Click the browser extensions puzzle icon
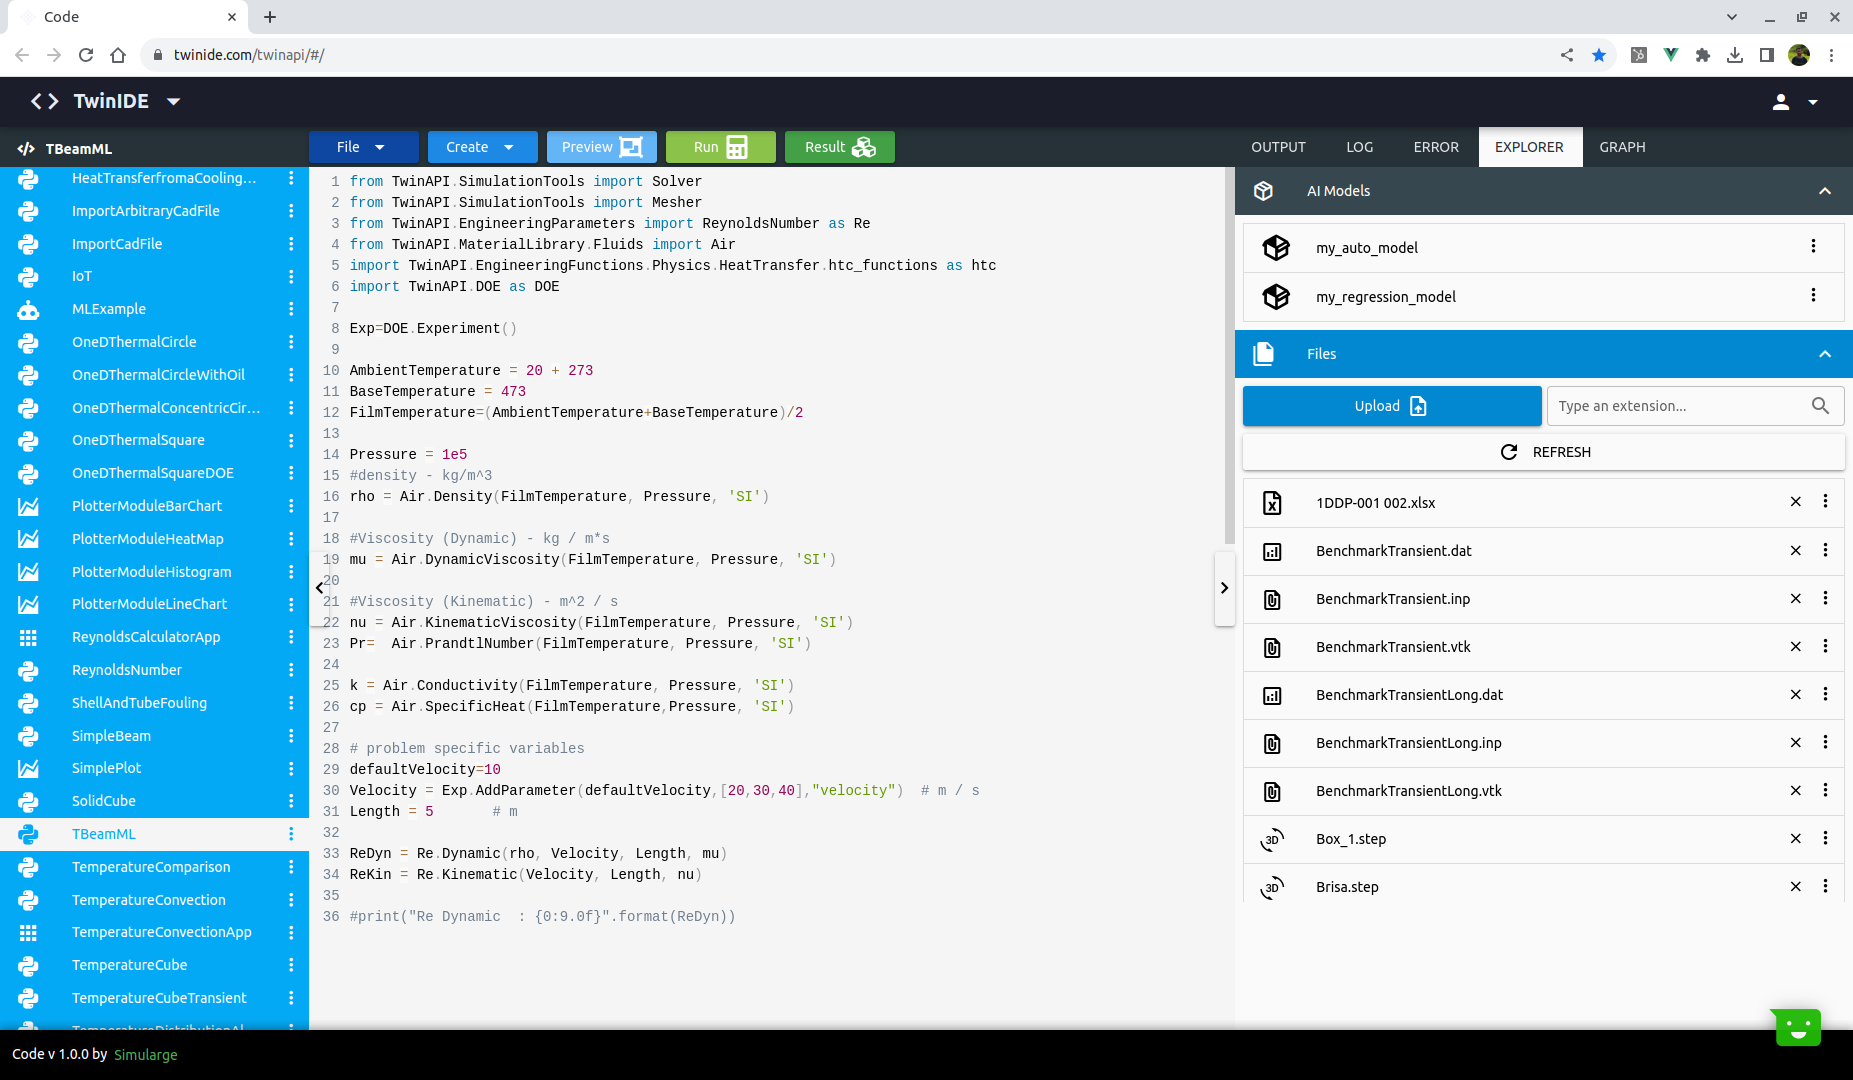The width and height of the screenshot is (1853, 1080). [1702, 55]
